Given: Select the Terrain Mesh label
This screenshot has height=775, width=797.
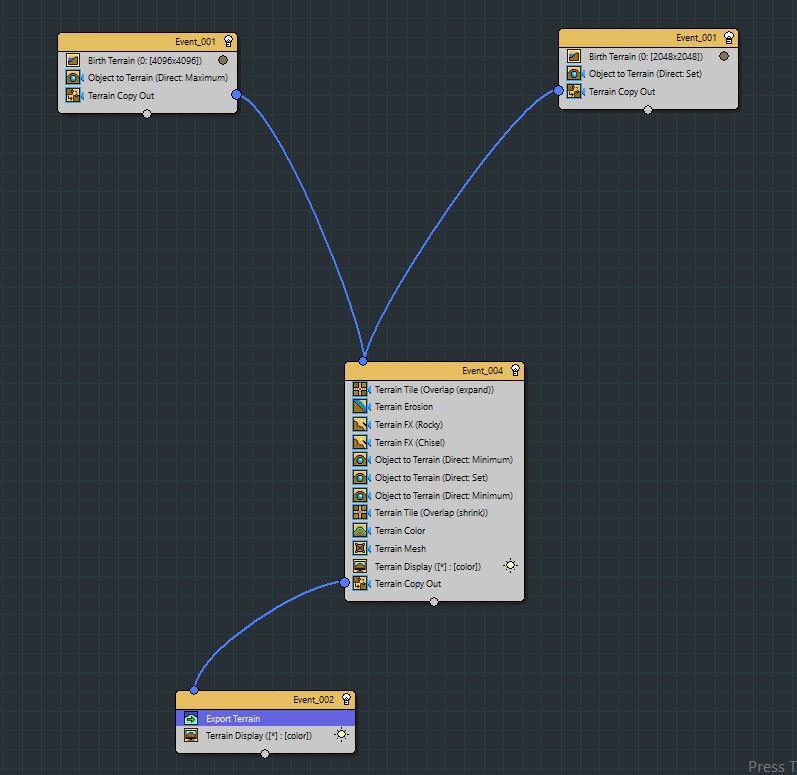Looking at the screenshot, I should (401, 548).
